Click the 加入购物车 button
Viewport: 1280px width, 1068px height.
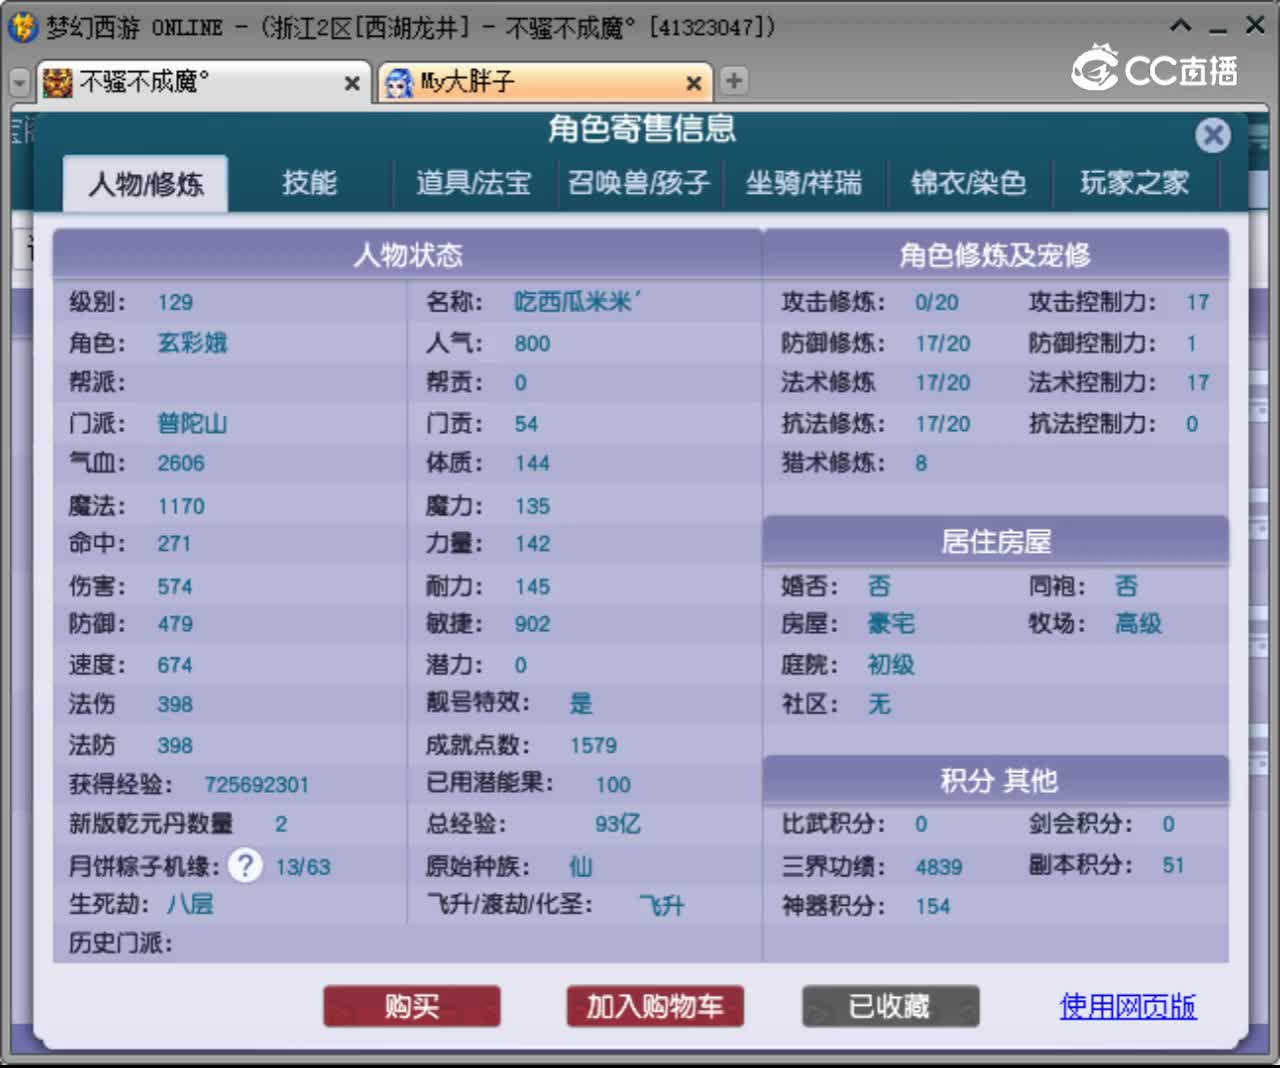[x=655, y=1006]
